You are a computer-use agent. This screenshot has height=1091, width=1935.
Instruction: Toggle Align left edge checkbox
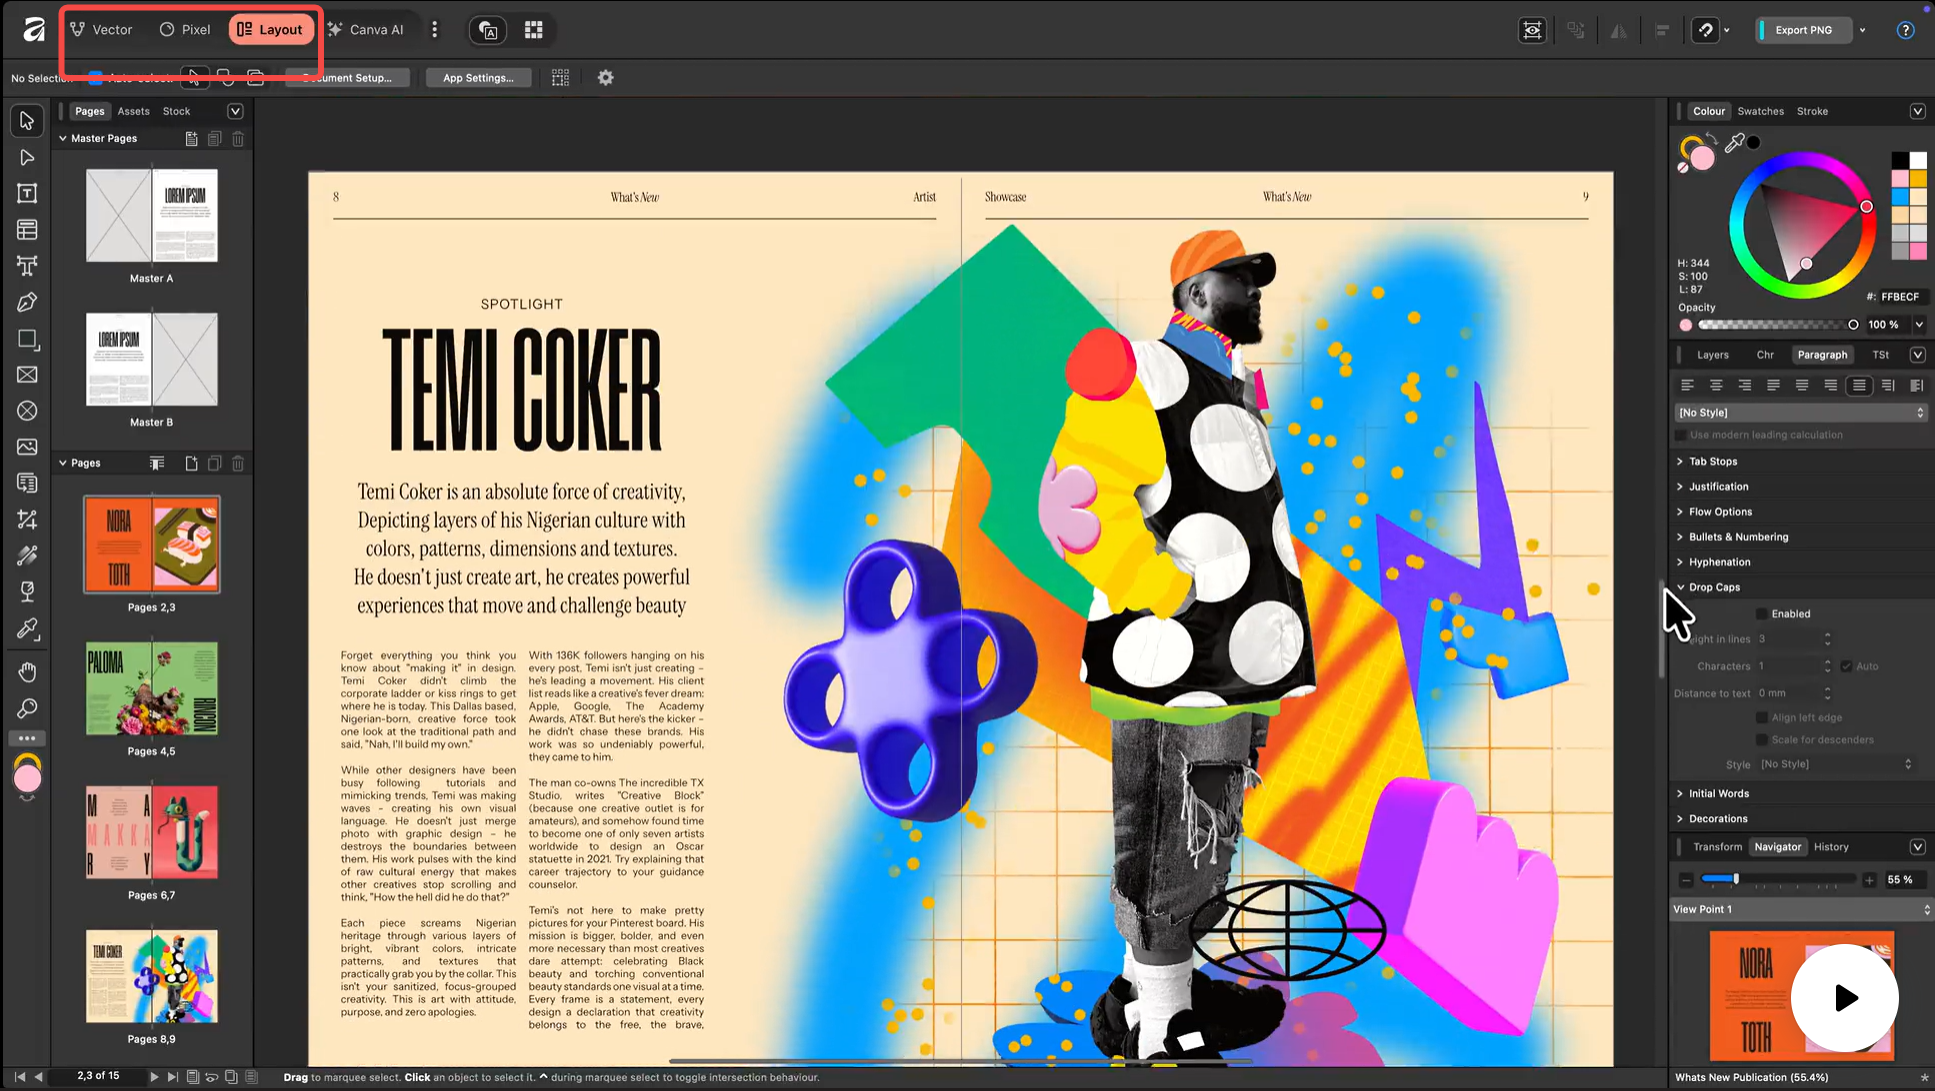click(1762, 717)
